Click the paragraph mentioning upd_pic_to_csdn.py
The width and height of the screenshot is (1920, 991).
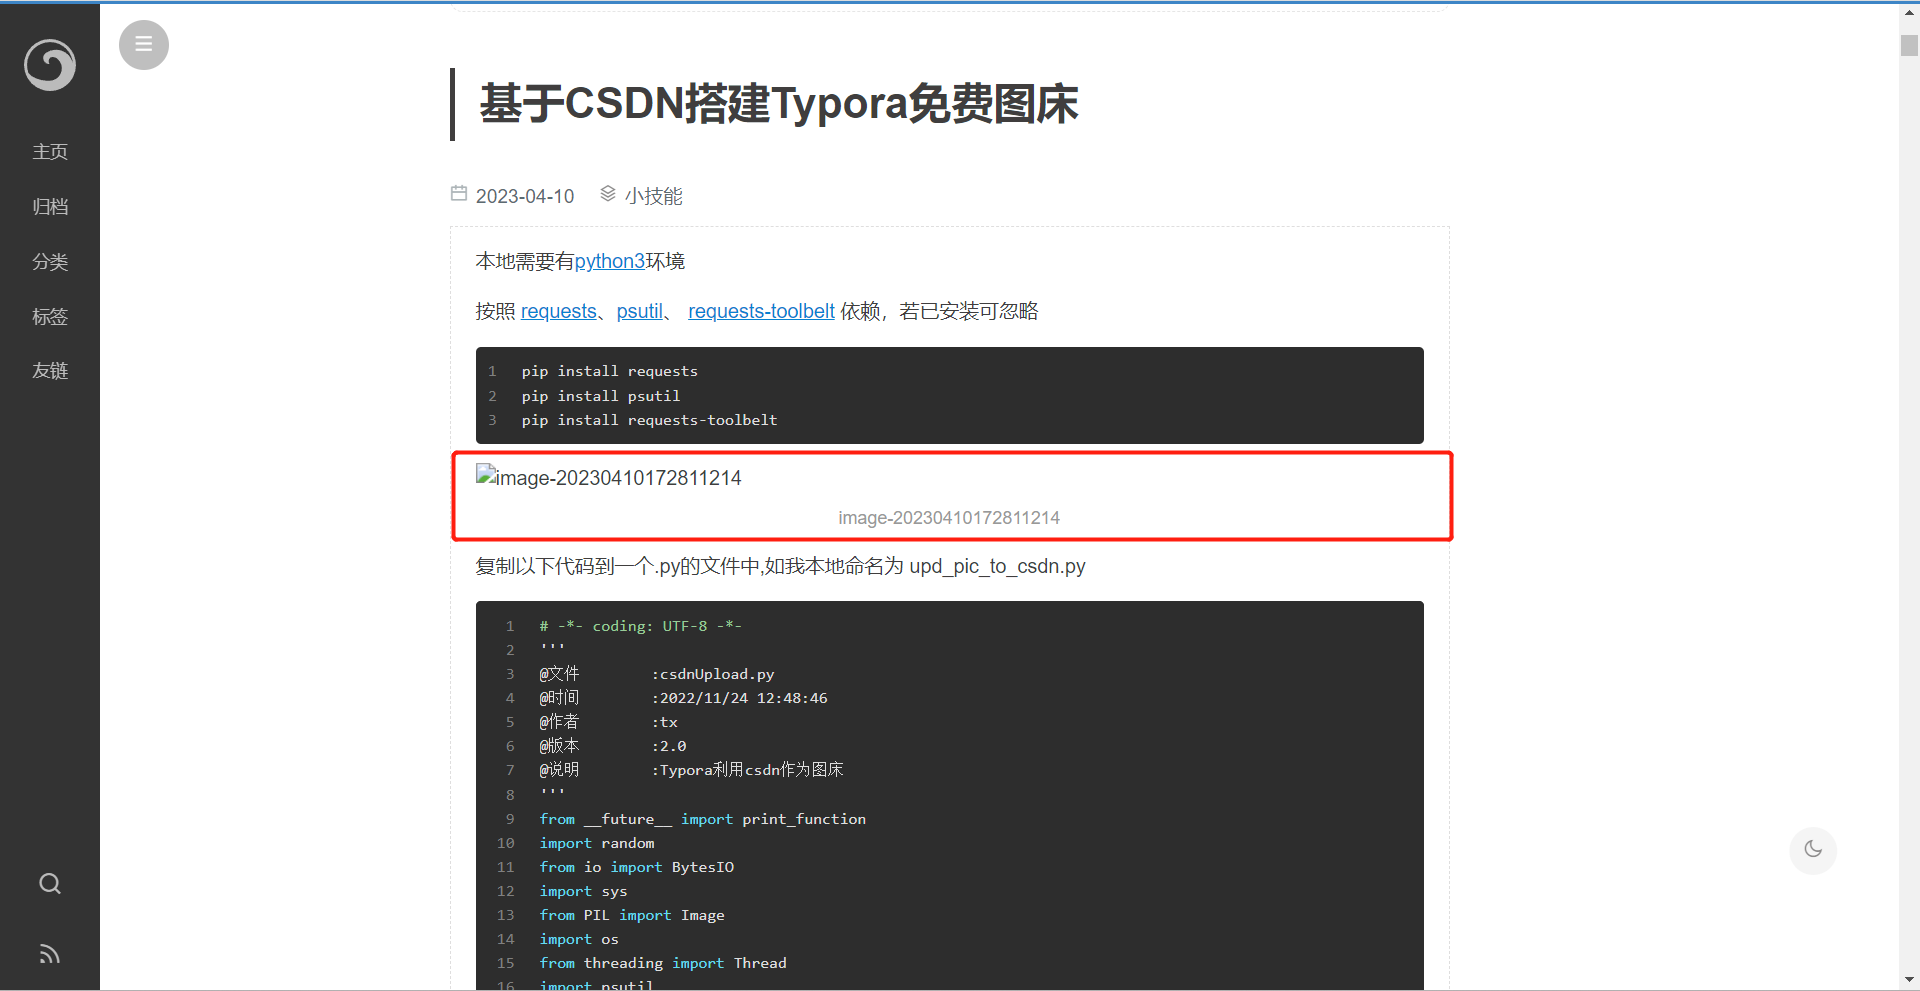(781, 566)
